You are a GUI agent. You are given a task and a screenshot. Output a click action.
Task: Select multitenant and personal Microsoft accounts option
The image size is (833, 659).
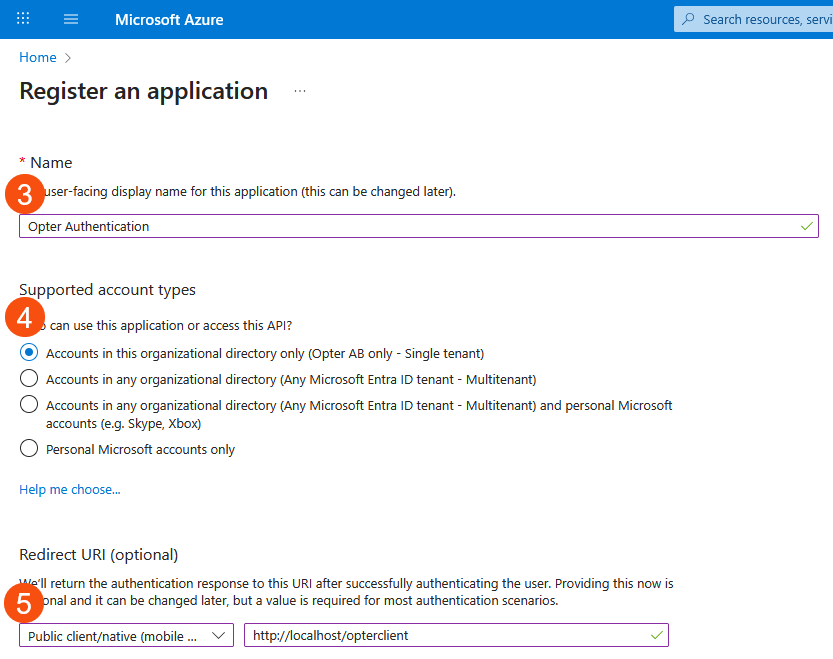pyautogui.click(x=29, y=405)
